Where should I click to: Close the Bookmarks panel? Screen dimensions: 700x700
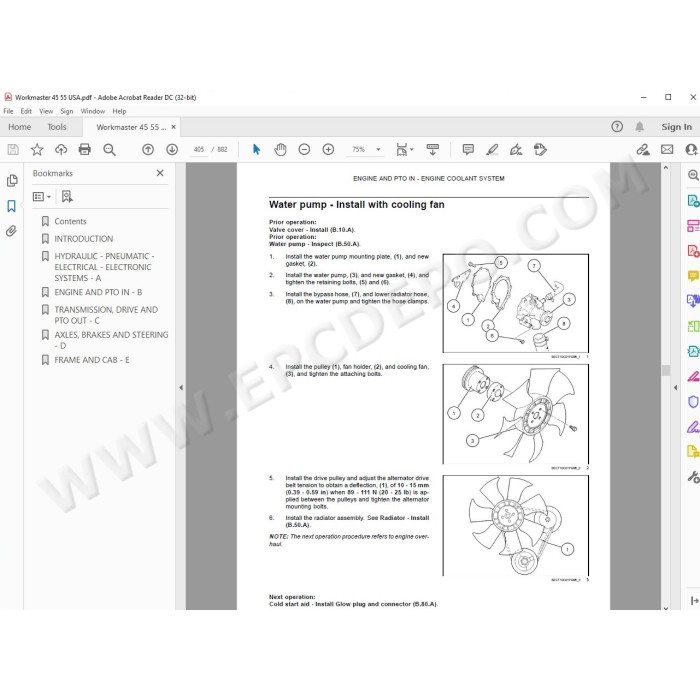point(160,173)
